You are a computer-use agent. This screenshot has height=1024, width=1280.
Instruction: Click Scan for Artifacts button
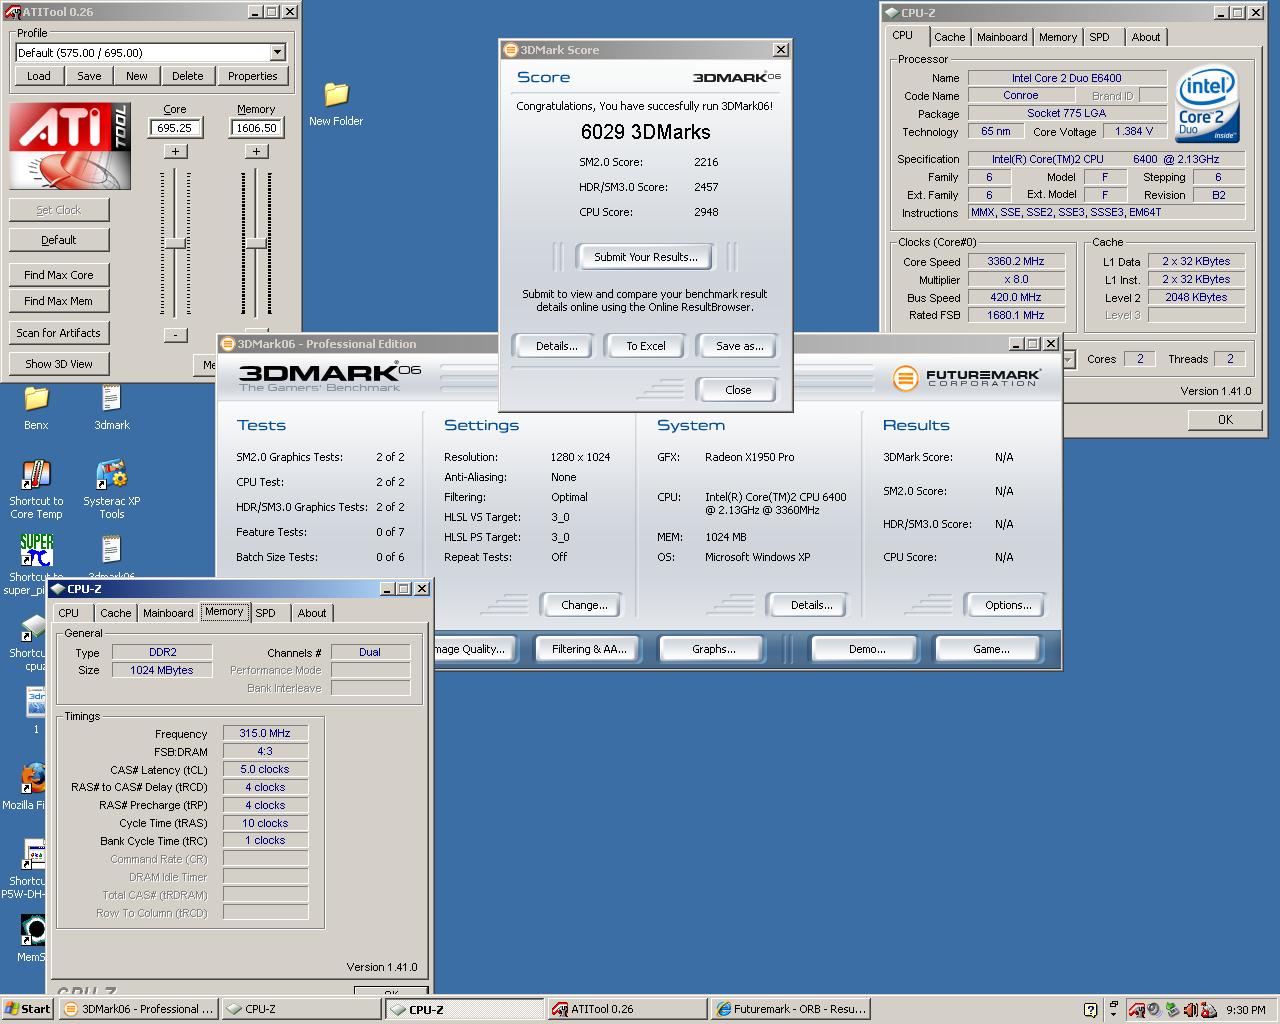[x=59, y=333]
